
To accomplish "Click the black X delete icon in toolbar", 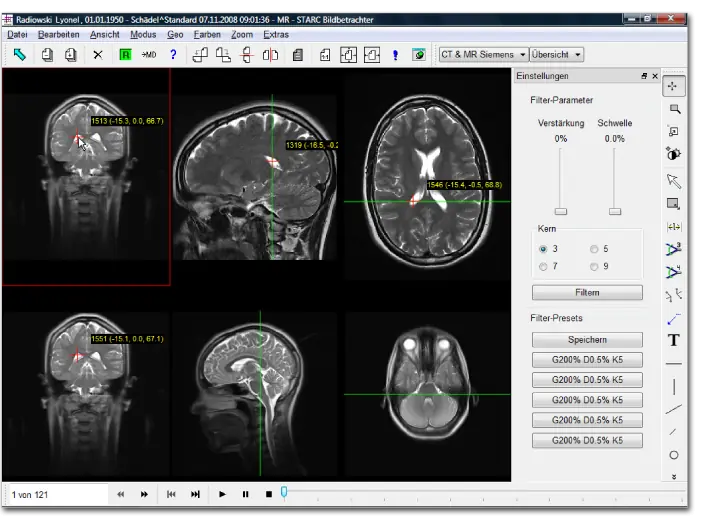I will [98, 55].
